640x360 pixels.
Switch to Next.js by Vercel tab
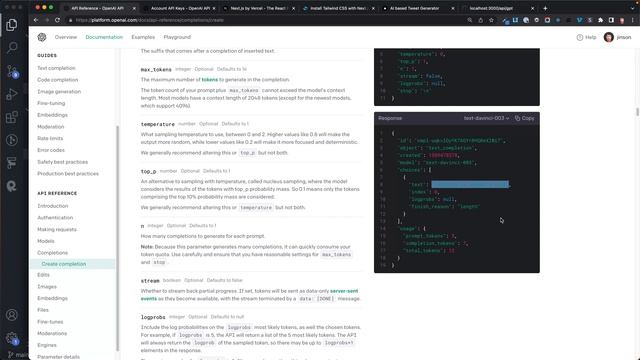258,8
